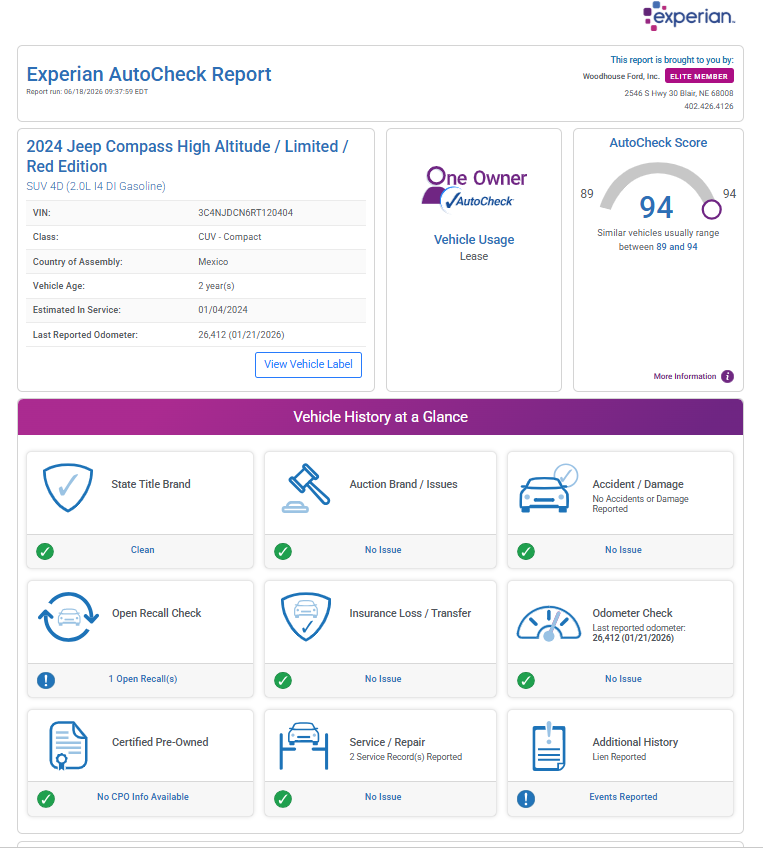Click blue alert icon beside 1 Open Recall(s)

46,680
